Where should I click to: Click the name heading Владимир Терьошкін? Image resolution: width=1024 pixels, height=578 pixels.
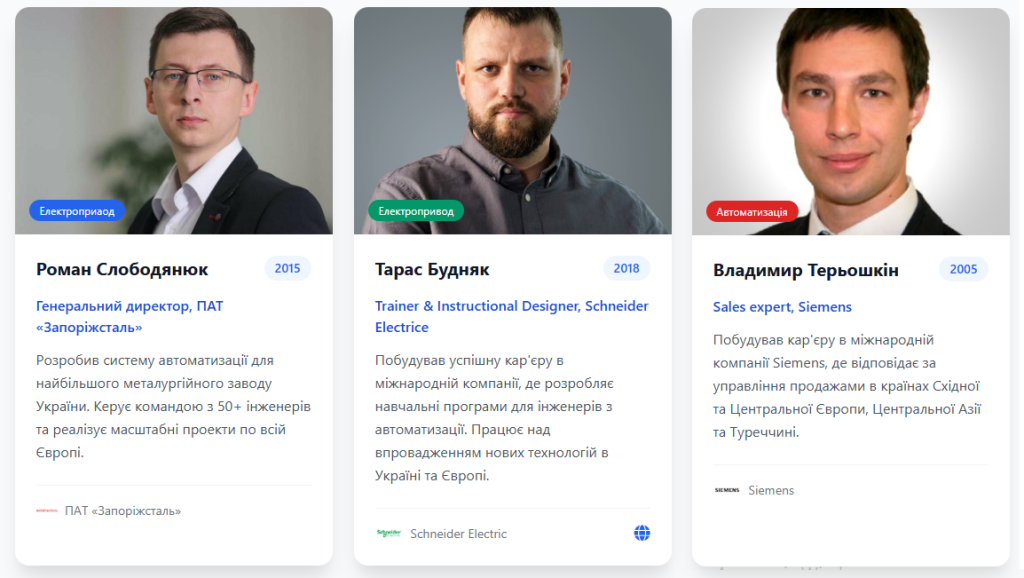click(x=806, y=270)
